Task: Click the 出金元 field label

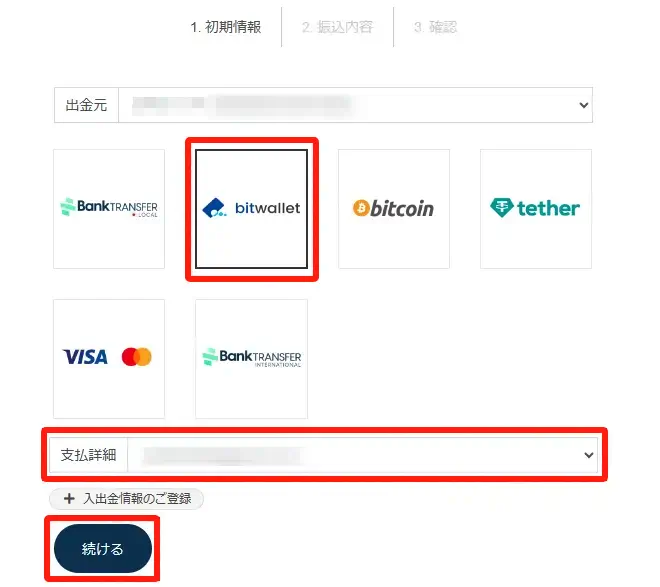Action: point(86,105)
